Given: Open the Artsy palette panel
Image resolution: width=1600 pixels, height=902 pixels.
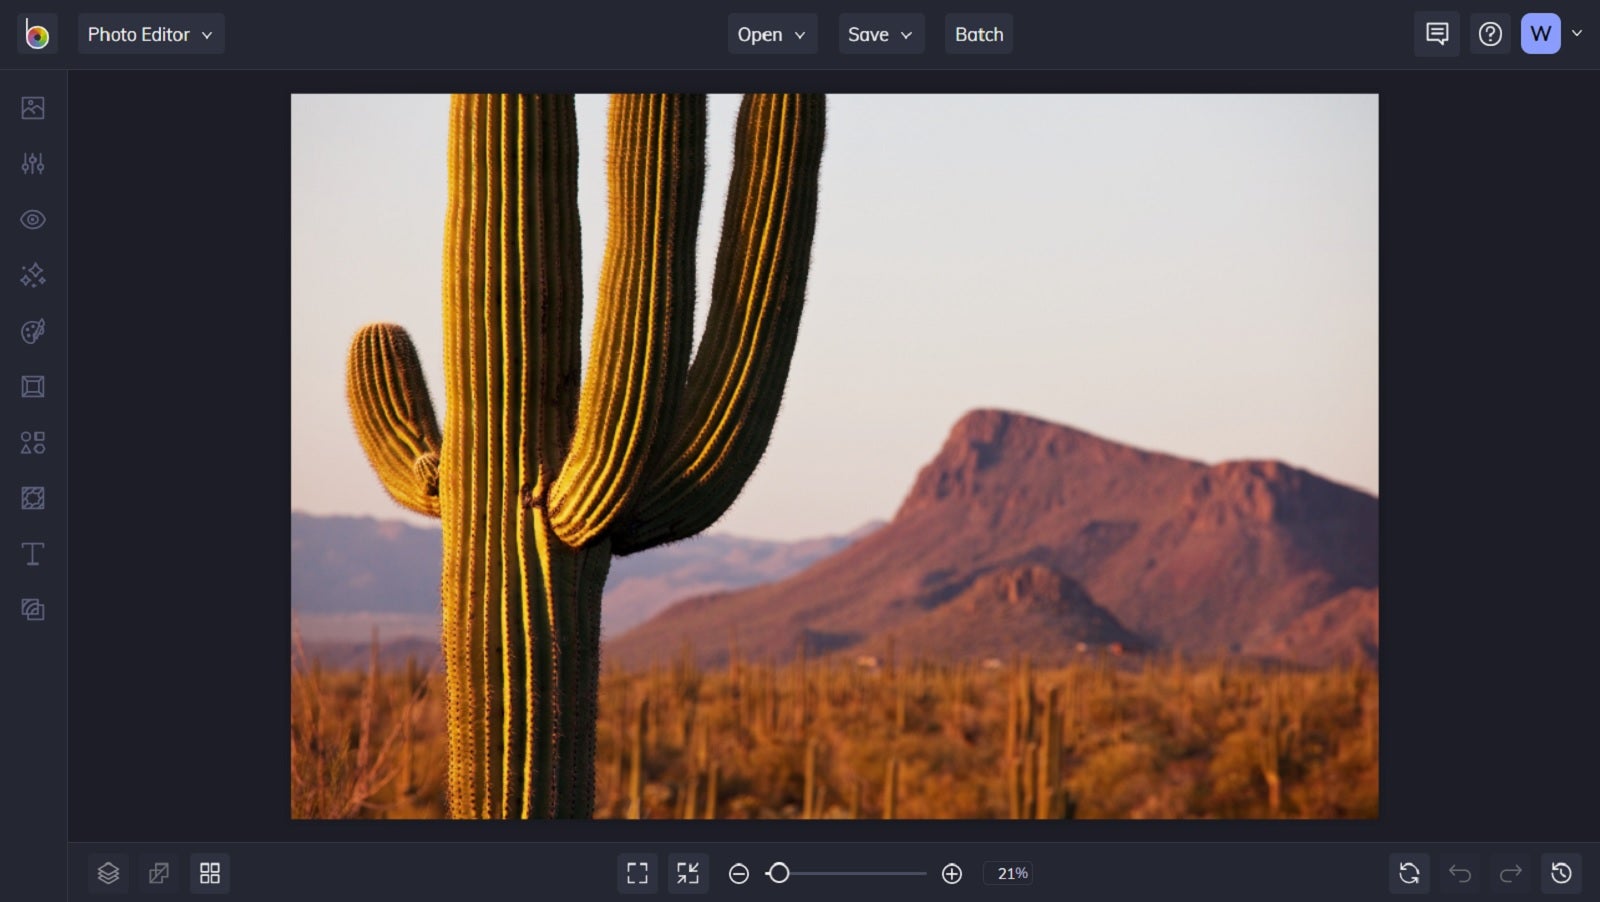Looking at the screenshot, I should 32,331.
